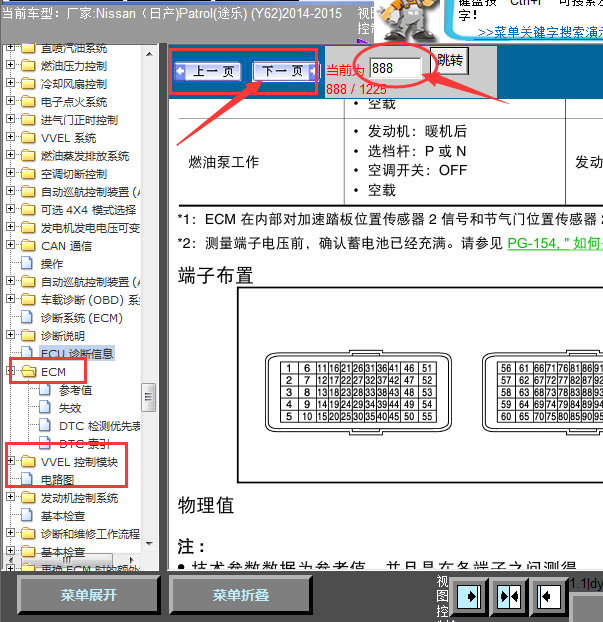Image resolution: width=603 pixels, height=622 pixels.
Task: Open the 操作 document icon in tree
Action: [27, 263]
